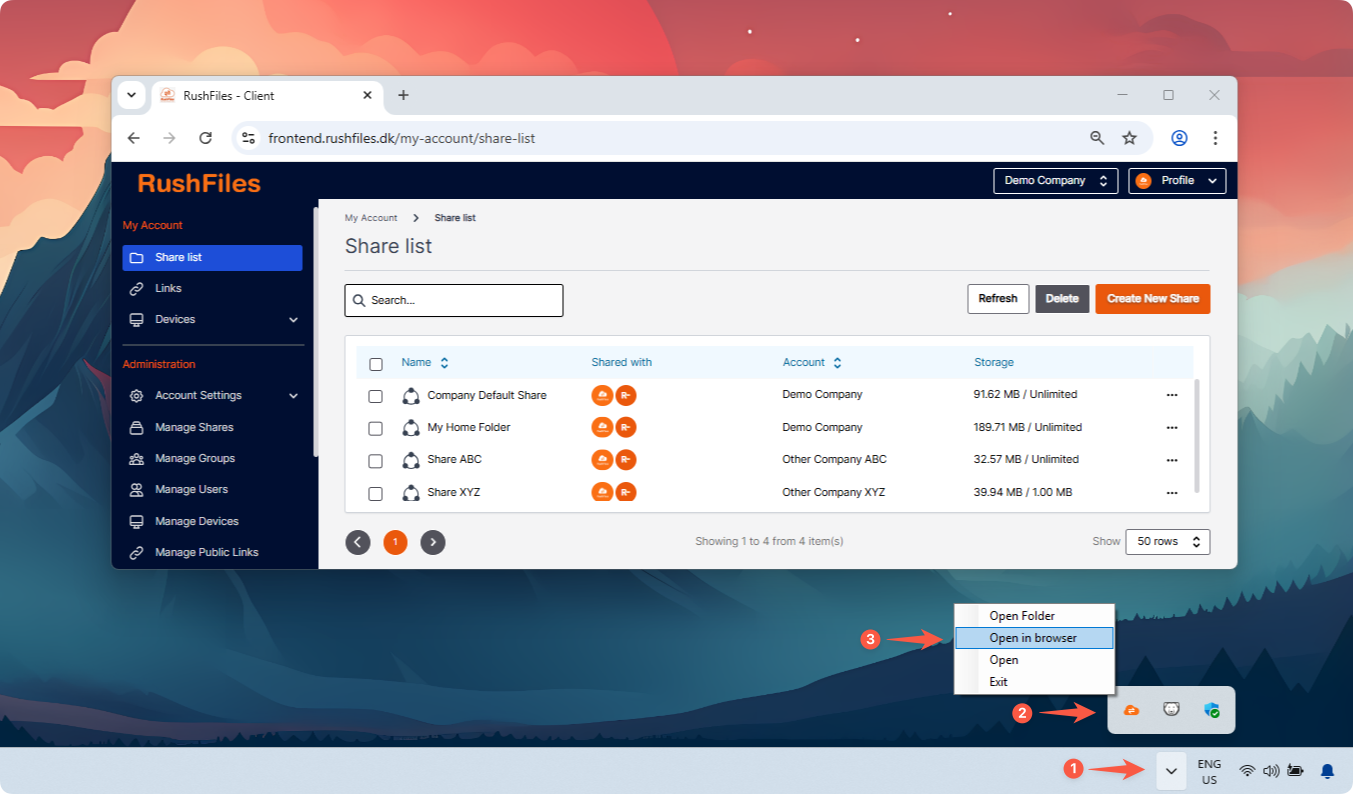The width and height of the screenshot is (1353, 794).
Task: Click the share list vertical scrollbar
Action: [x=1197, y=435]
